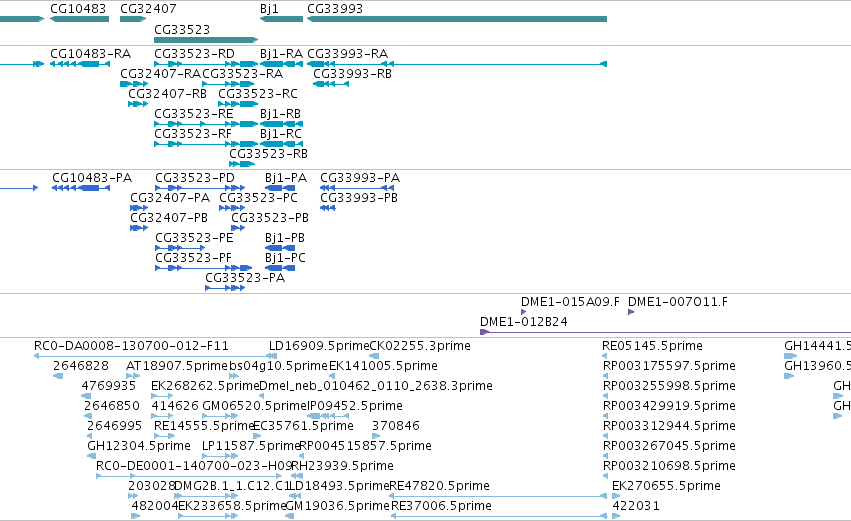Click the CG33523-PD protein label
The width and height of the screenshot is (851, 521).
pyautogui.click(x=195, y=178)
